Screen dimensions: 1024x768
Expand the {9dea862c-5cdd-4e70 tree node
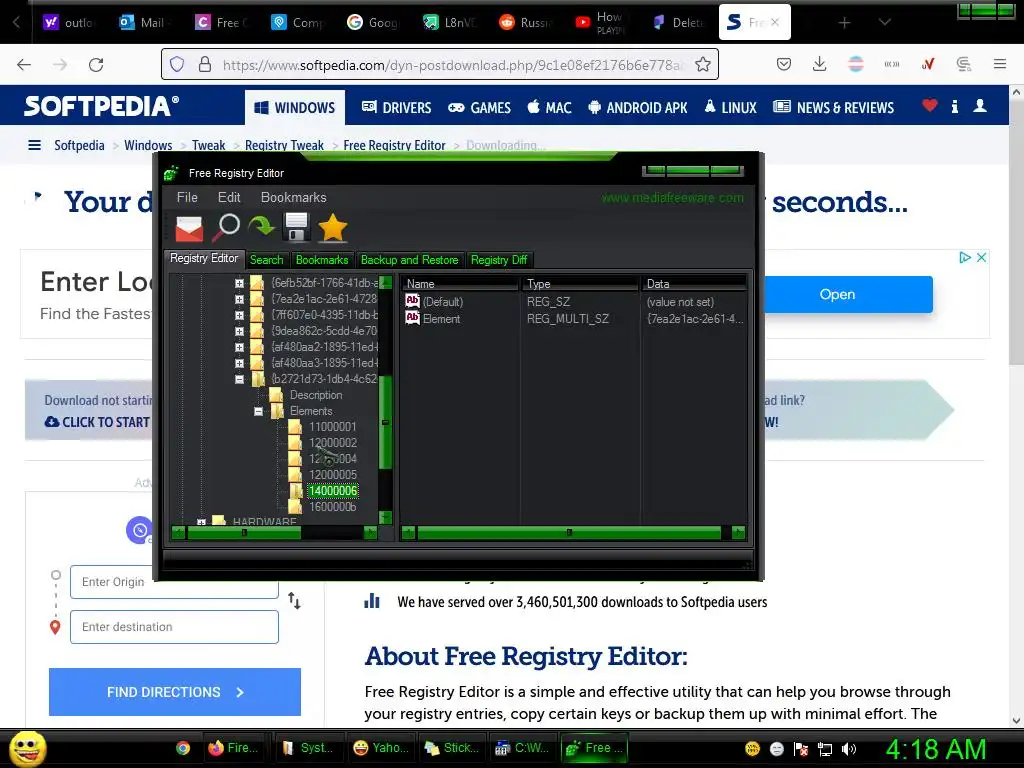pos(239,331)
